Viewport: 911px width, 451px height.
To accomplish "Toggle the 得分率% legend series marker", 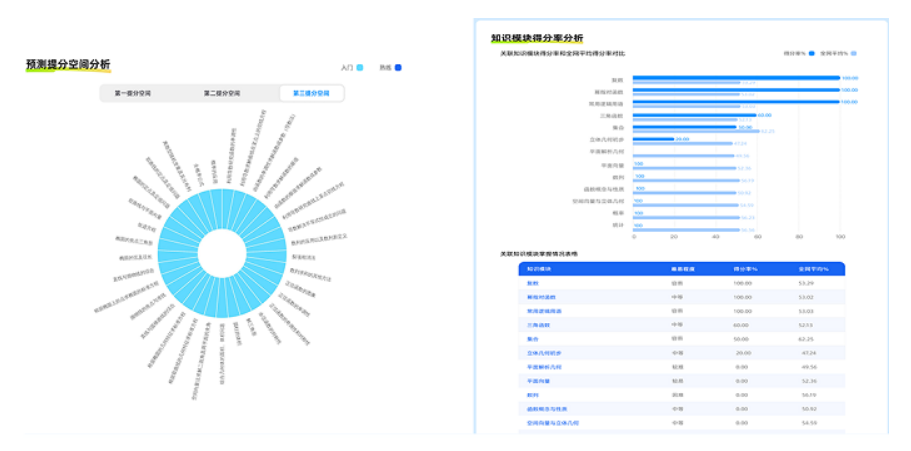I will pyautogui.click(x=812, y=53).
